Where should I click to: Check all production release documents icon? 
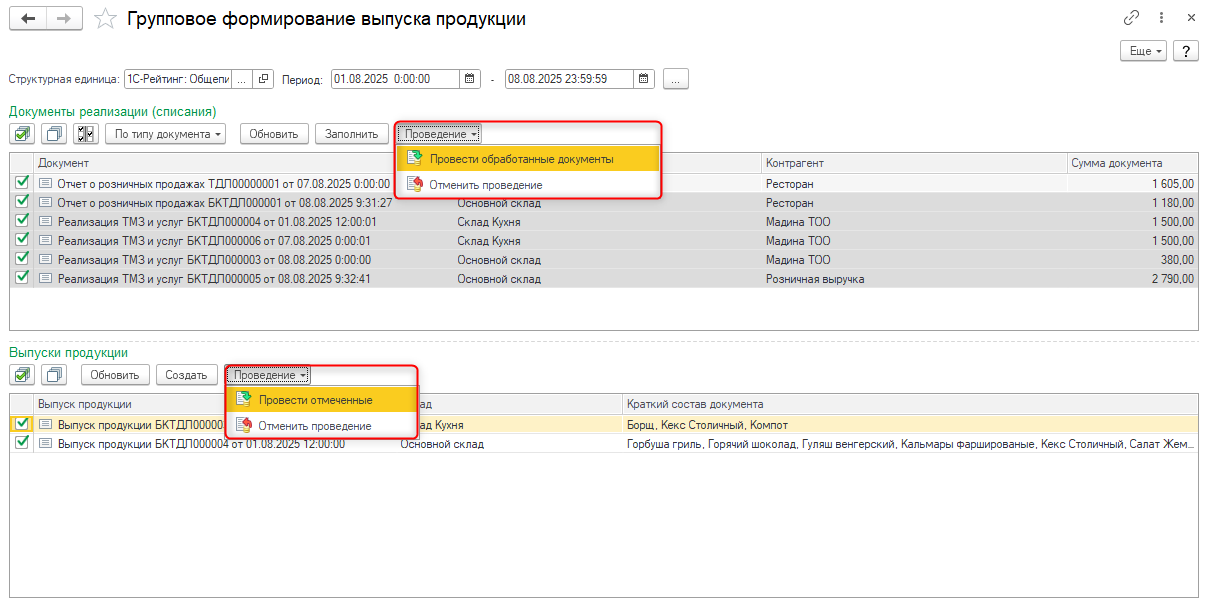point(23,374)
